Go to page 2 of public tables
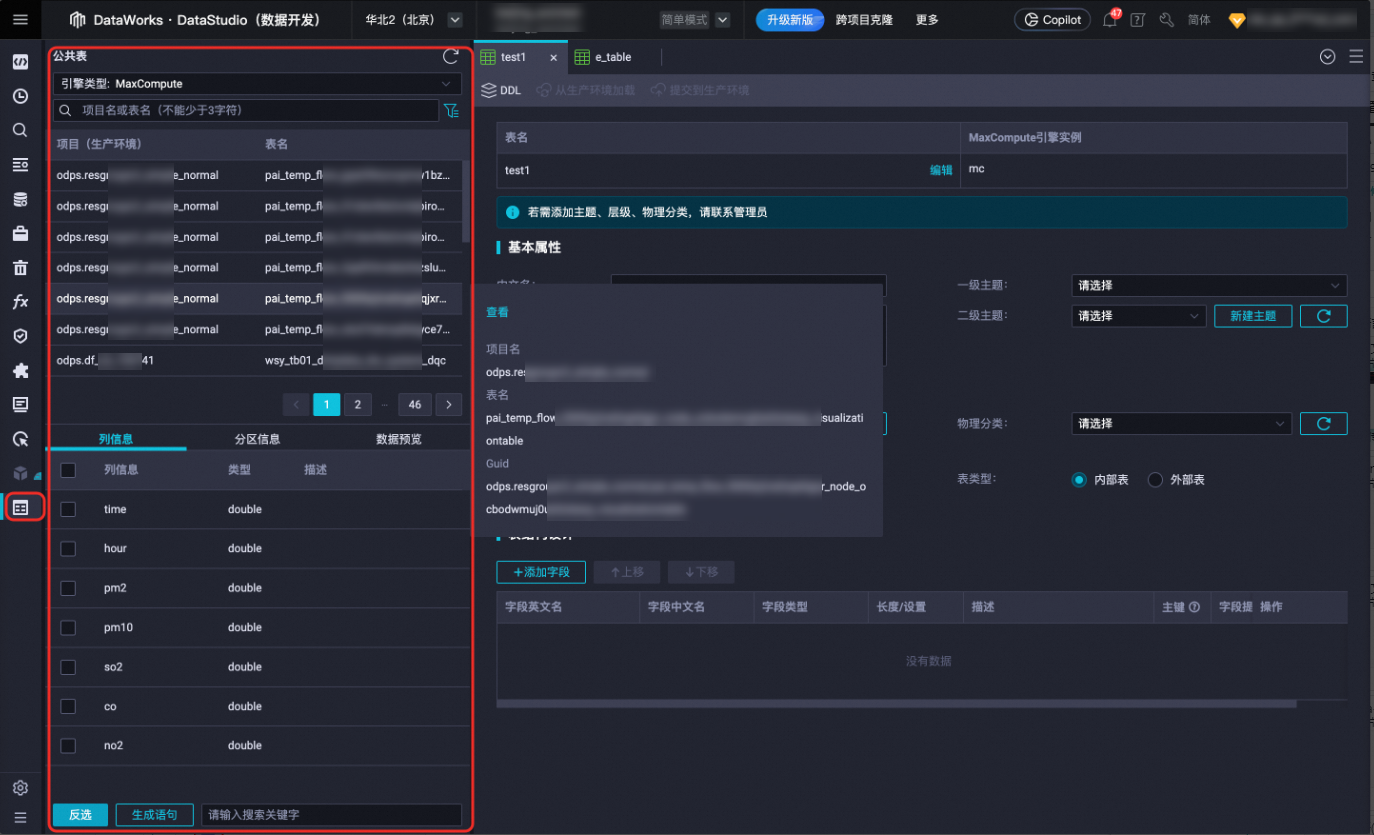Image resolution: width=1374 pixels, height=835 pixels. [358, 405]
